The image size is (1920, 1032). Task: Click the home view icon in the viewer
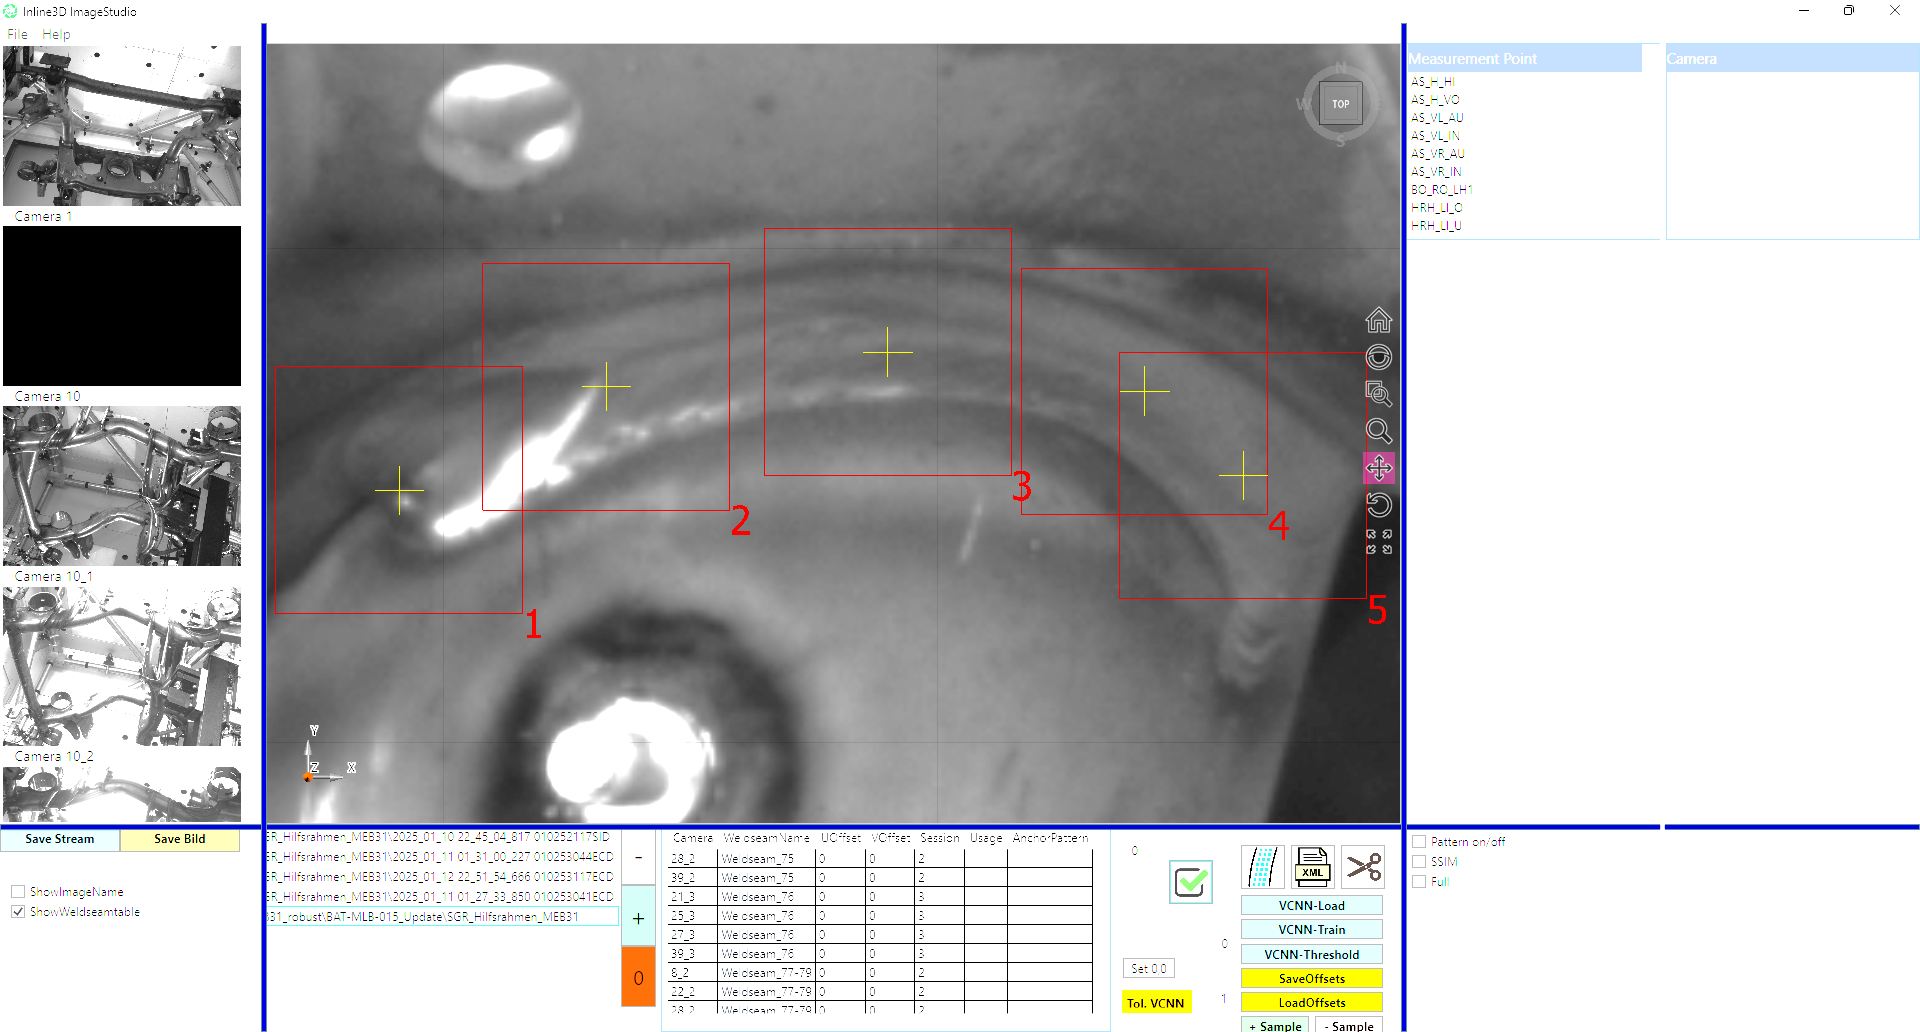1379,320
